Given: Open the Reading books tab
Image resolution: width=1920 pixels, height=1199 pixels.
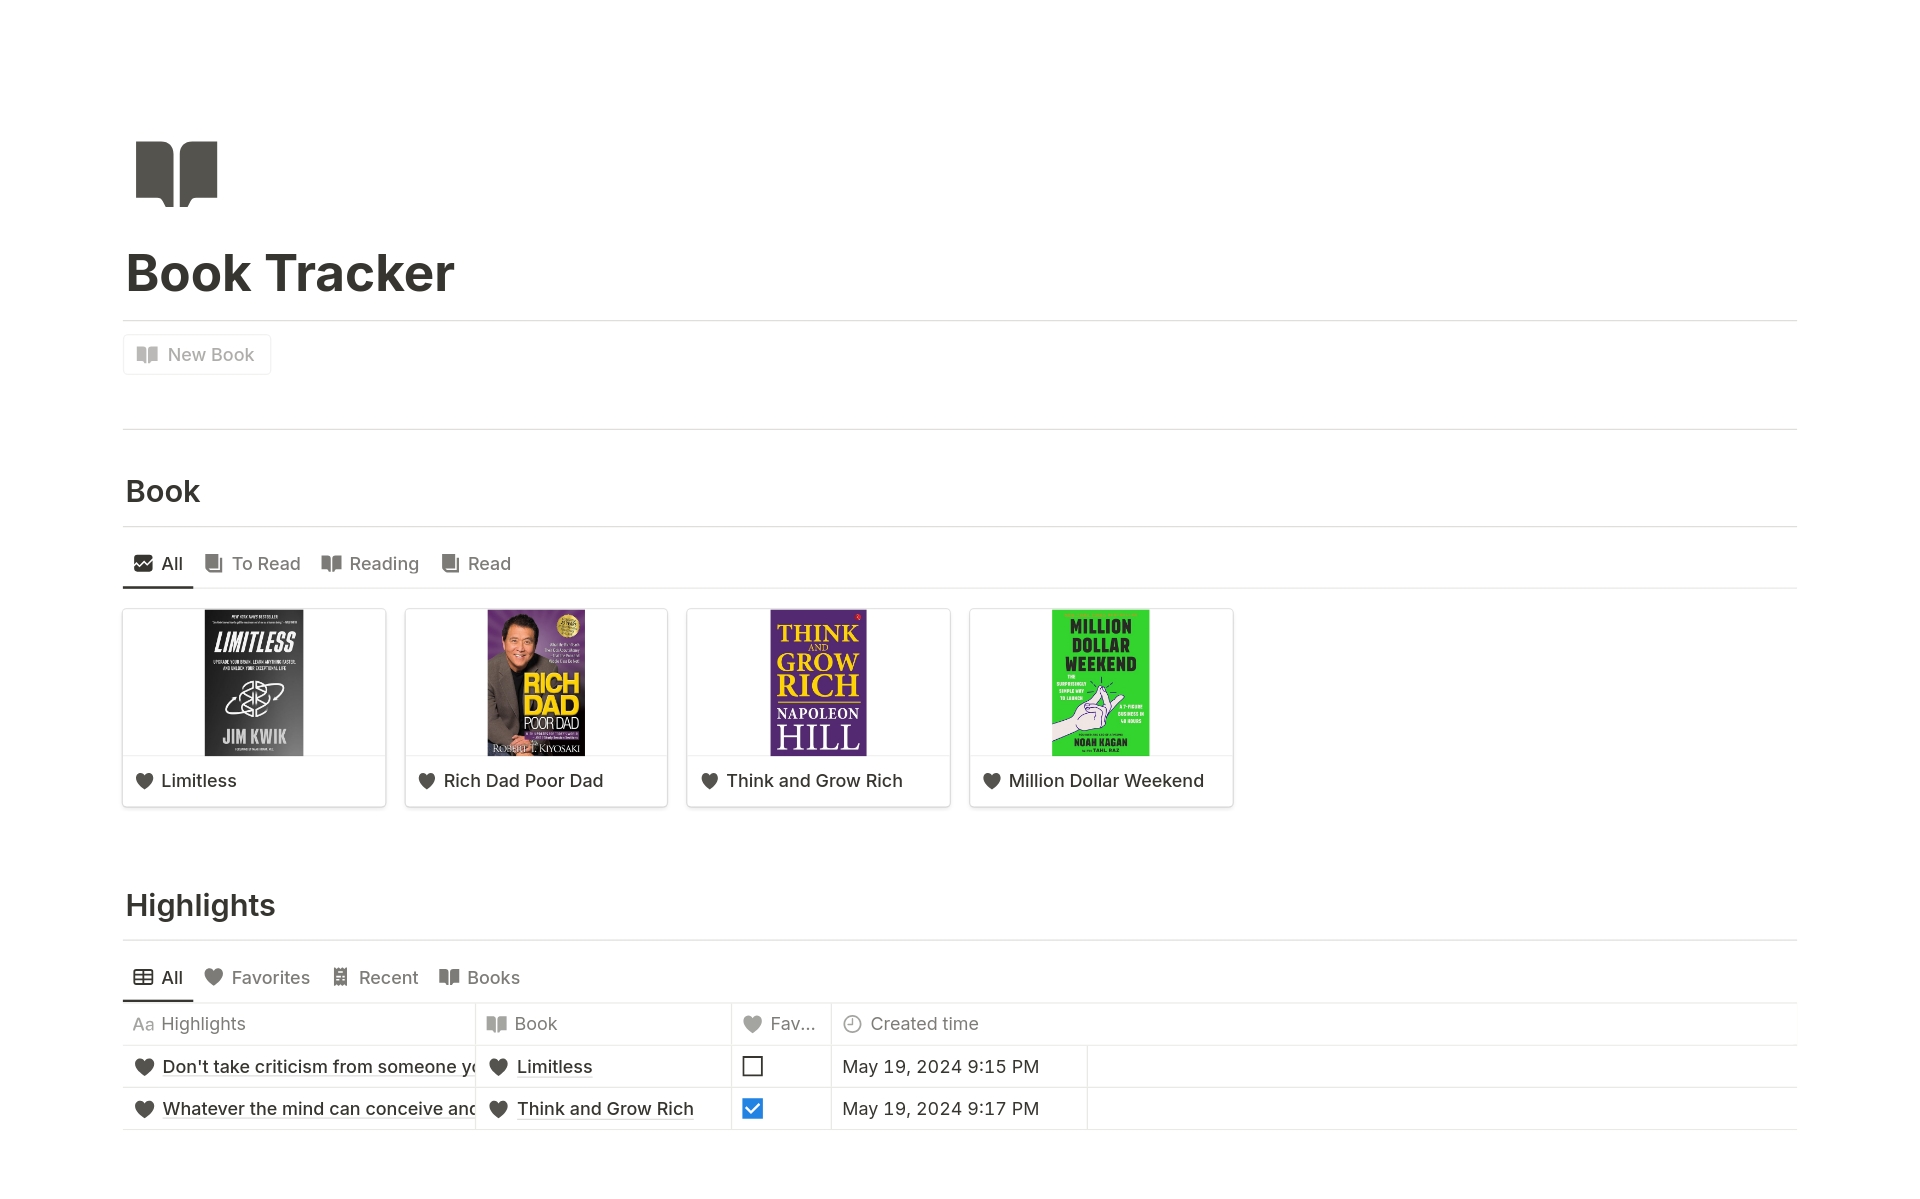Looking at the screenshot, I should [370, 564].
